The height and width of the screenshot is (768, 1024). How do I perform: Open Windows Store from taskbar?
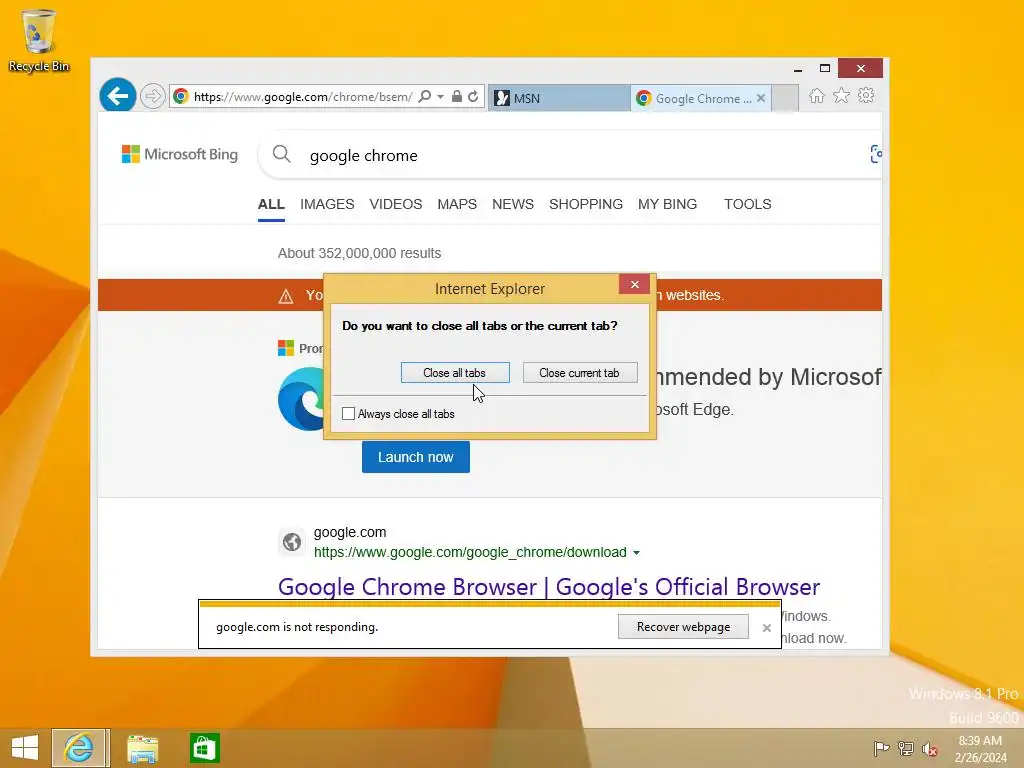[204, 748]
